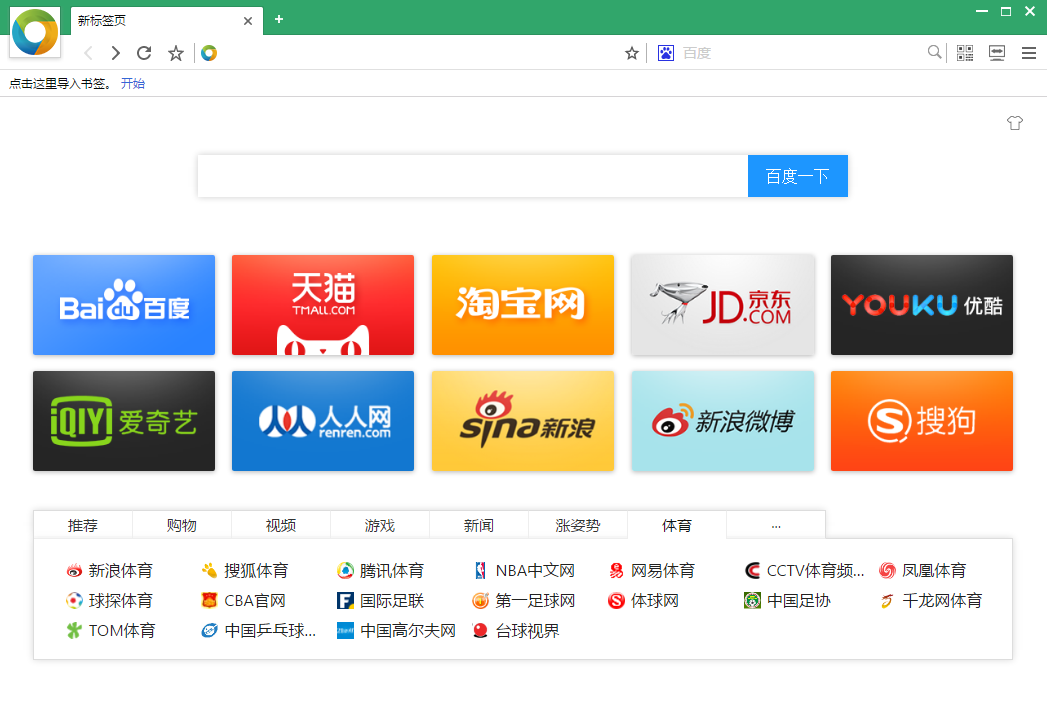Focus the large page search input box
The image size is (1047, 701).
473,176
